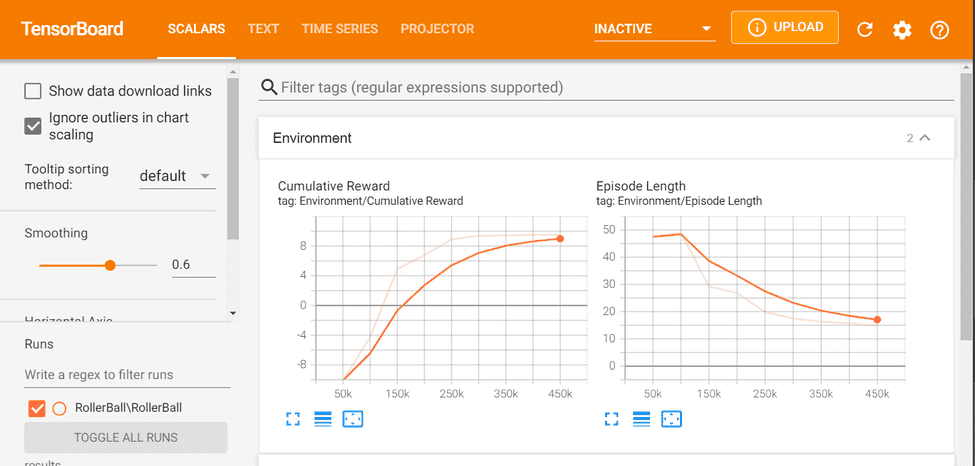Enable Show data download links checkbox
This screenshot has width=975, height=466.
[x=33, y=91]
